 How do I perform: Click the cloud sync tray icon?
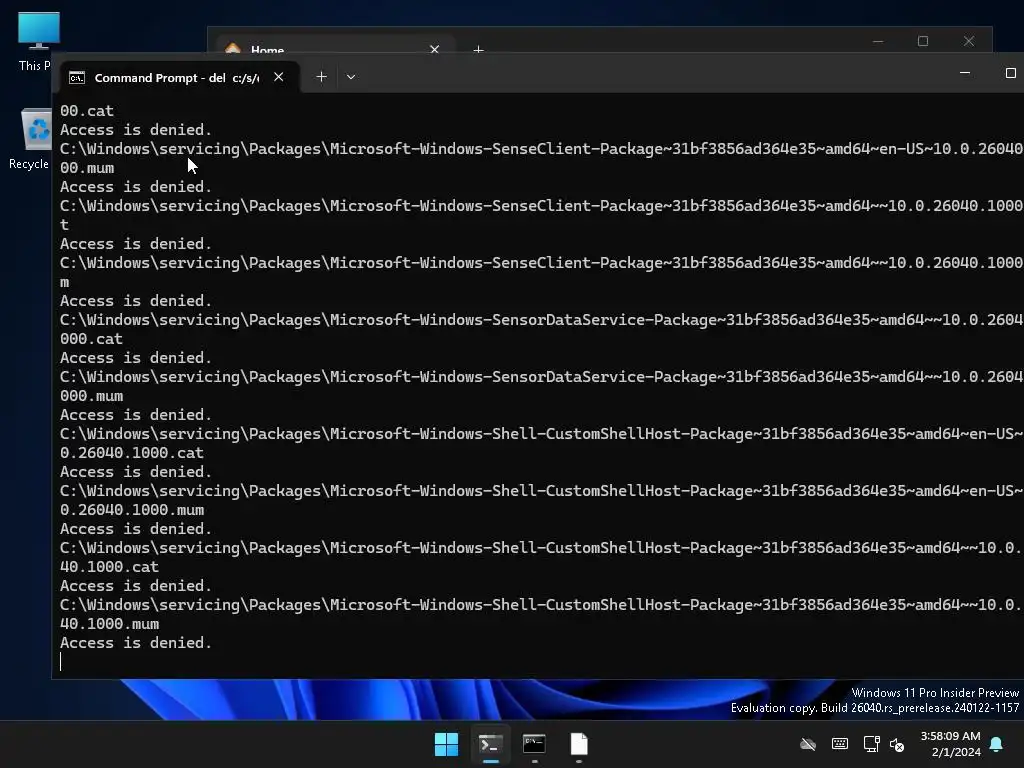[x=808, y=744]
